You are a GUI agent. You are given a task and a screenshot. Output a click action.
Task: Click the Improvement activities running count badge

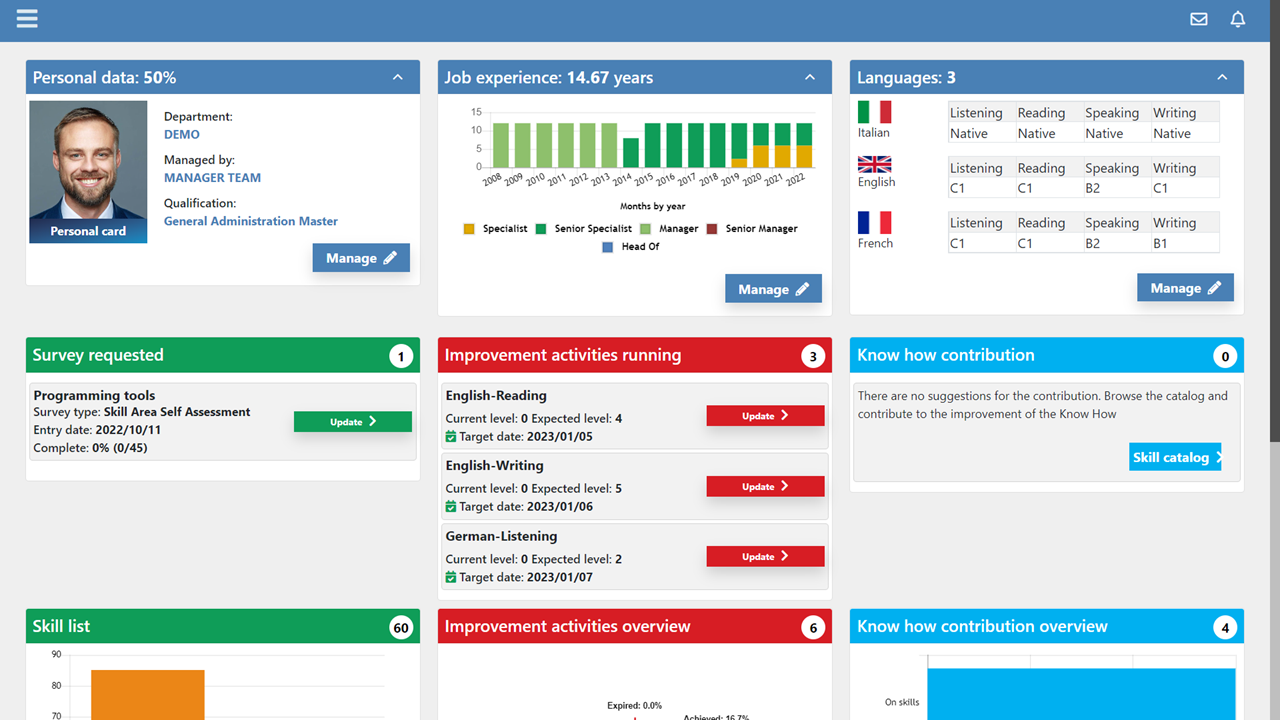pyautogui.click(x=813, y=356)
